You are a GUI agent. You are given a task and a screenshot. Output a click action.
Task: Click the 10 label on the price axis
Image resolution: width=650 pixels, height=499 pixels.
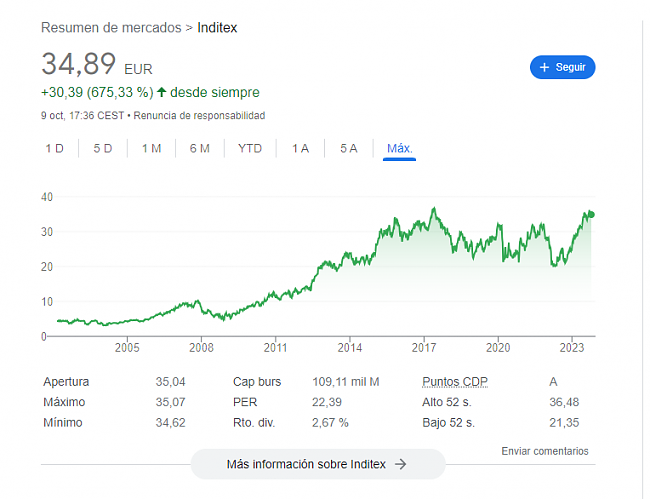point(47,302)
